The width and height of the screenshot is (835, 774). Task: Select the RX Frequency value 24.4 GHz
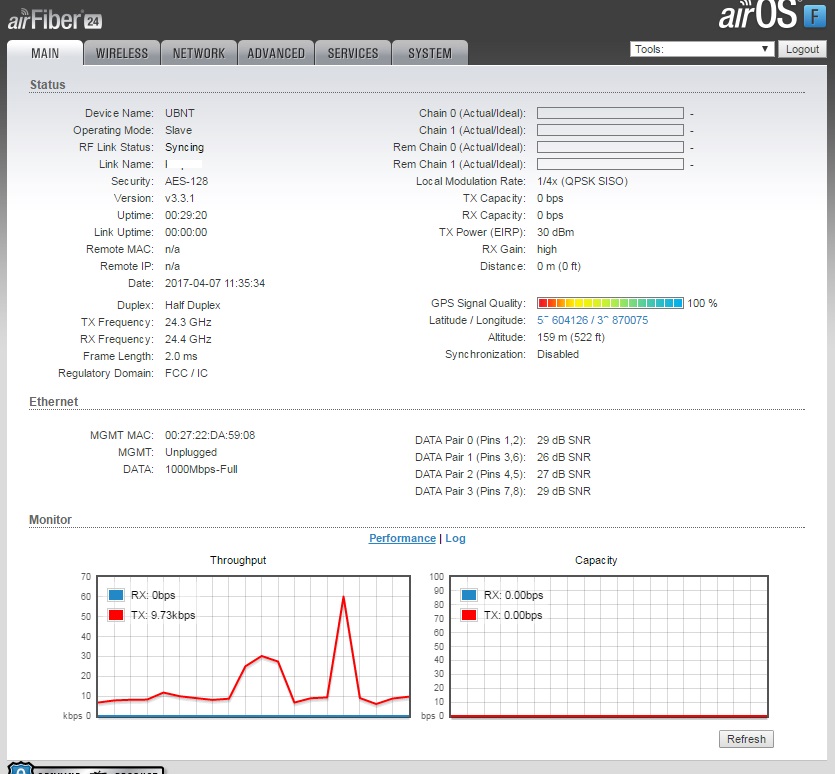[188, 339]
